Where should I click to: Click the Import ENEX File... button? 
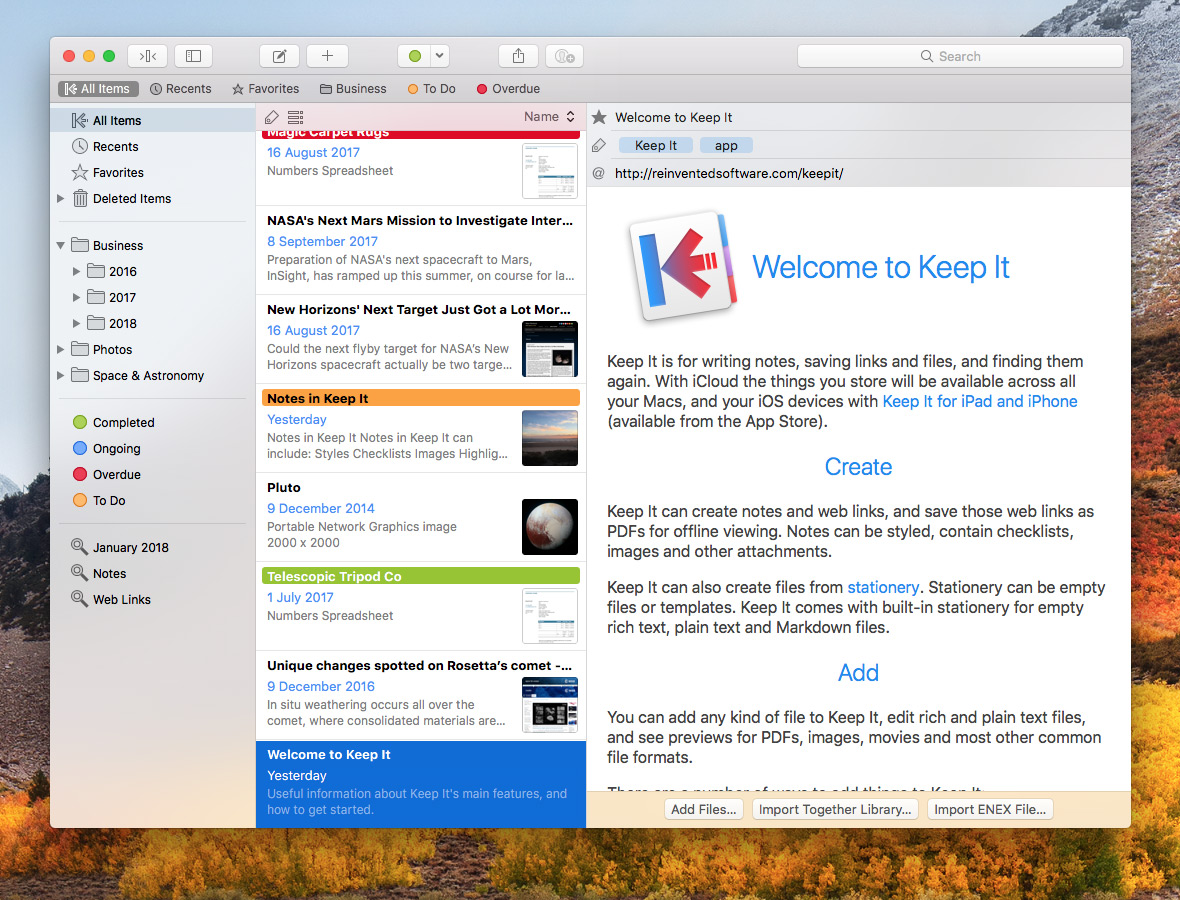(x=990, y=809)
